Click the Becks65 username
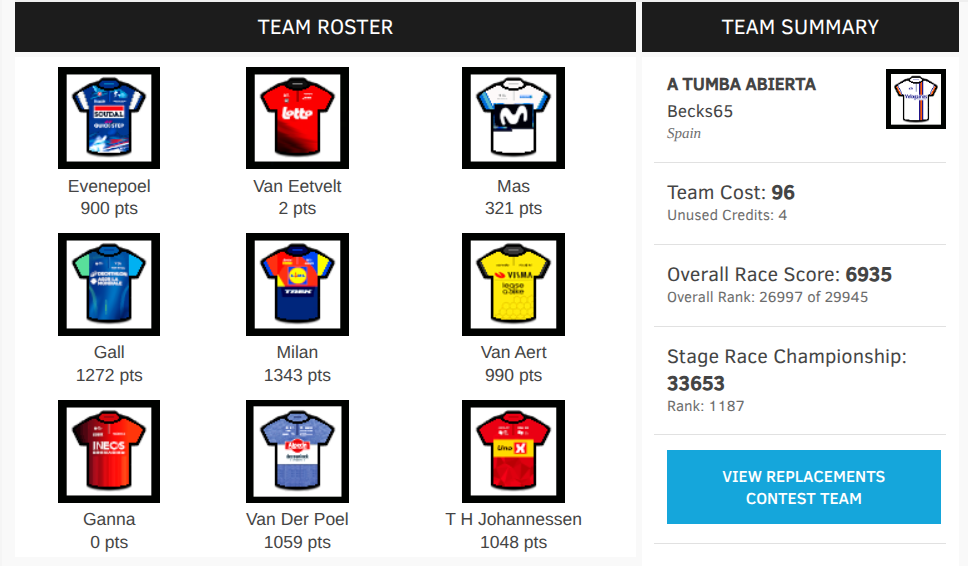Screen dimensions: 968x566 [x=699, y=112]
